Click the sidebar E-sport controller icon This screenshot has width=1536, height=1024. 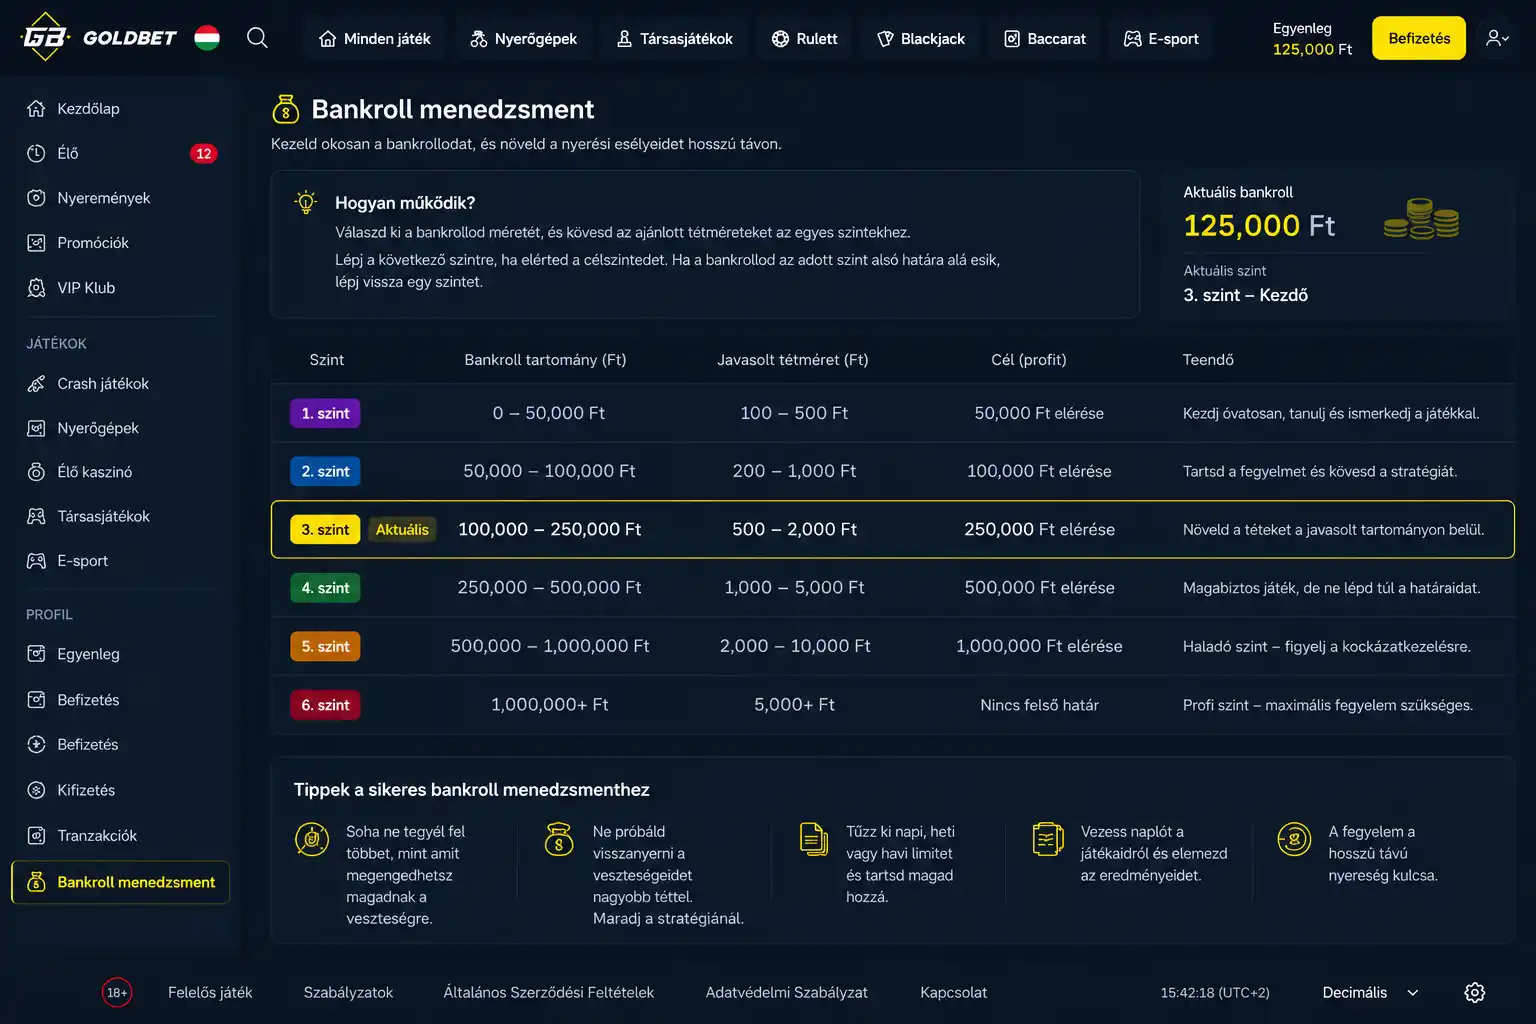click(36, 561)
